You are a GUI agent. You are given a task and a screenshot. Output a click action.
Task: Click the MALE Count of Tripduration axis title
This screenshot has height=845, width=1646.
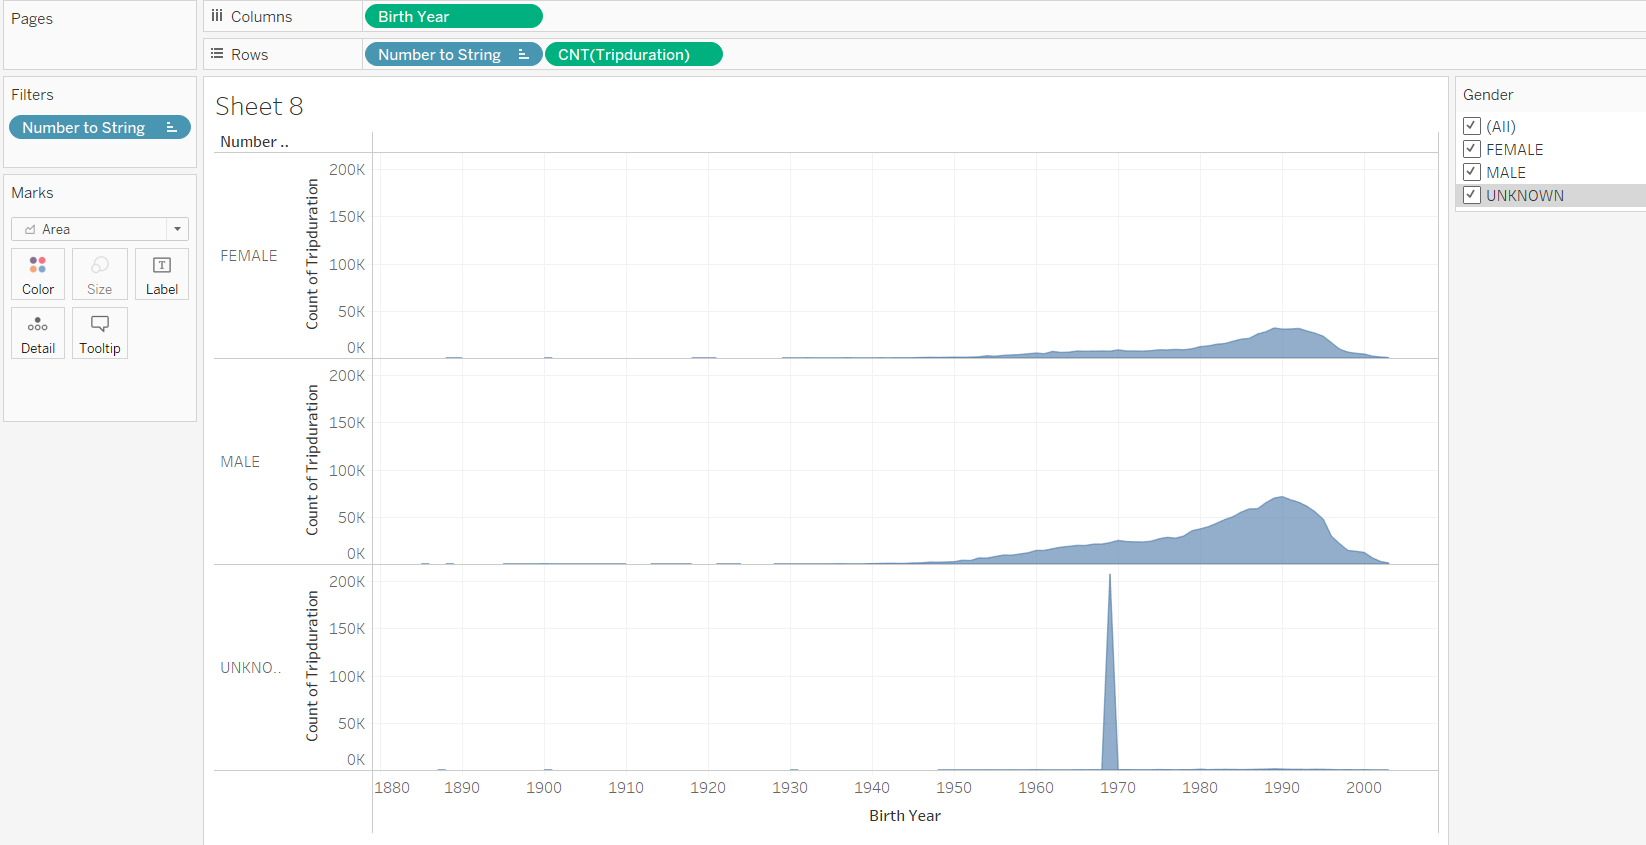point(312,460)
